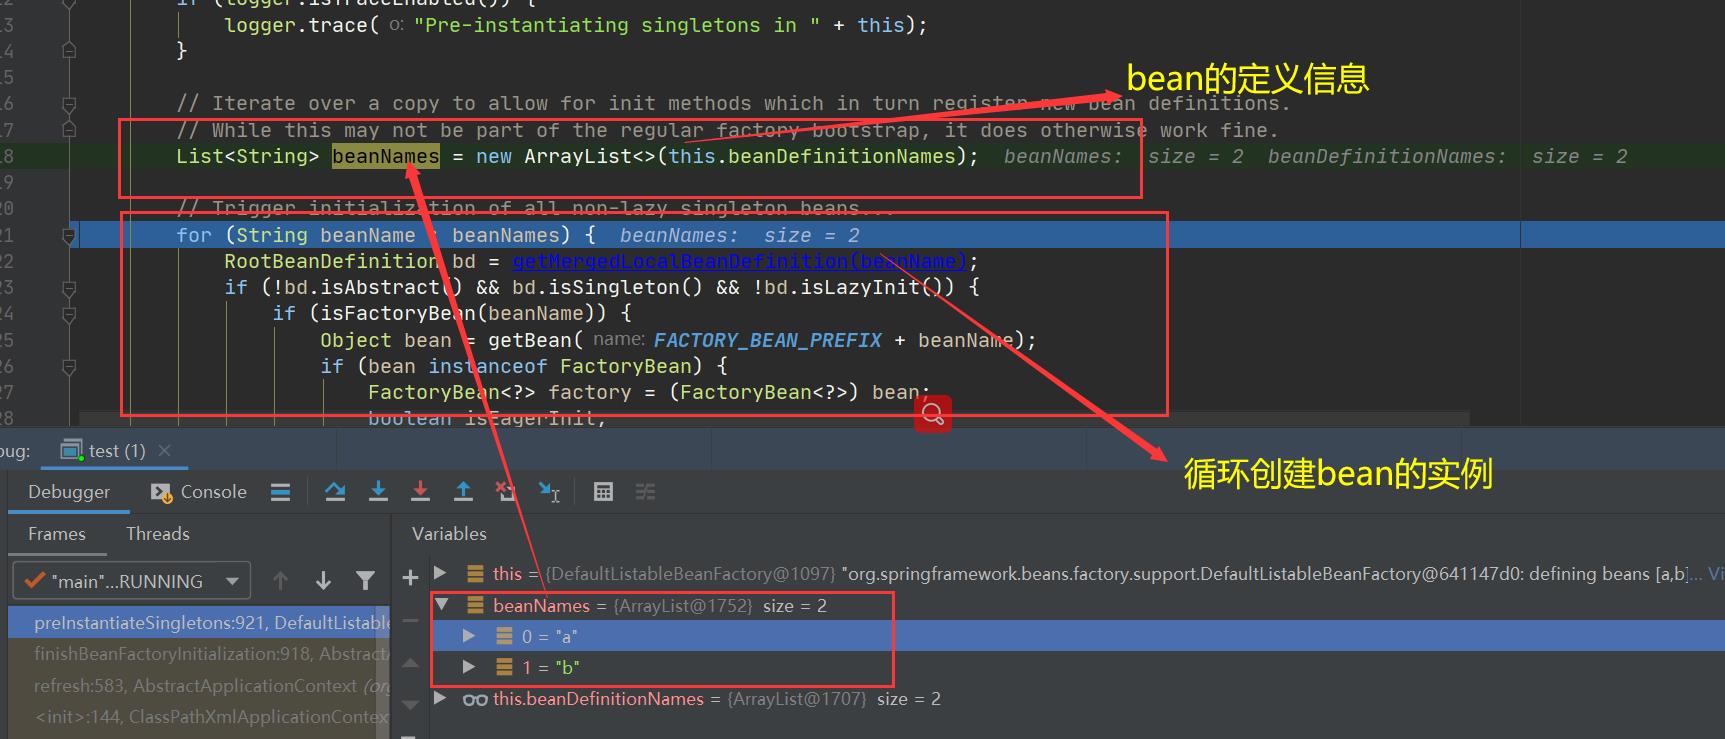Toggle fold on the isSingleton if line

coord(69,288)
